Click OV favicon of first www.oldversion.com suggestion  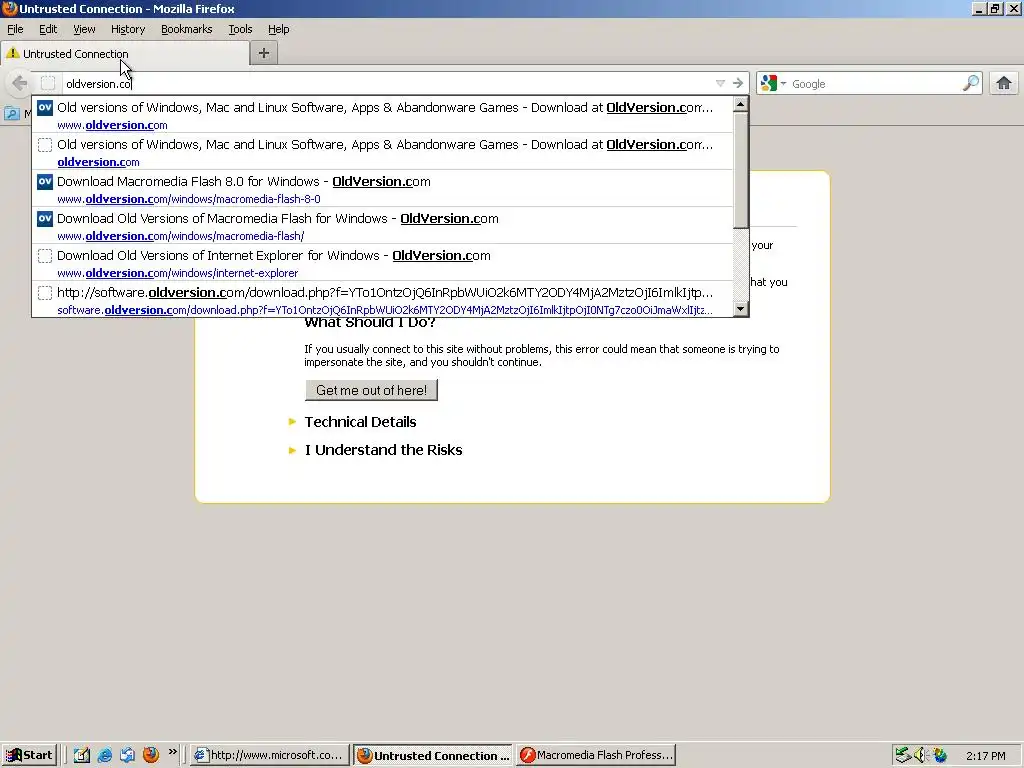45,108
